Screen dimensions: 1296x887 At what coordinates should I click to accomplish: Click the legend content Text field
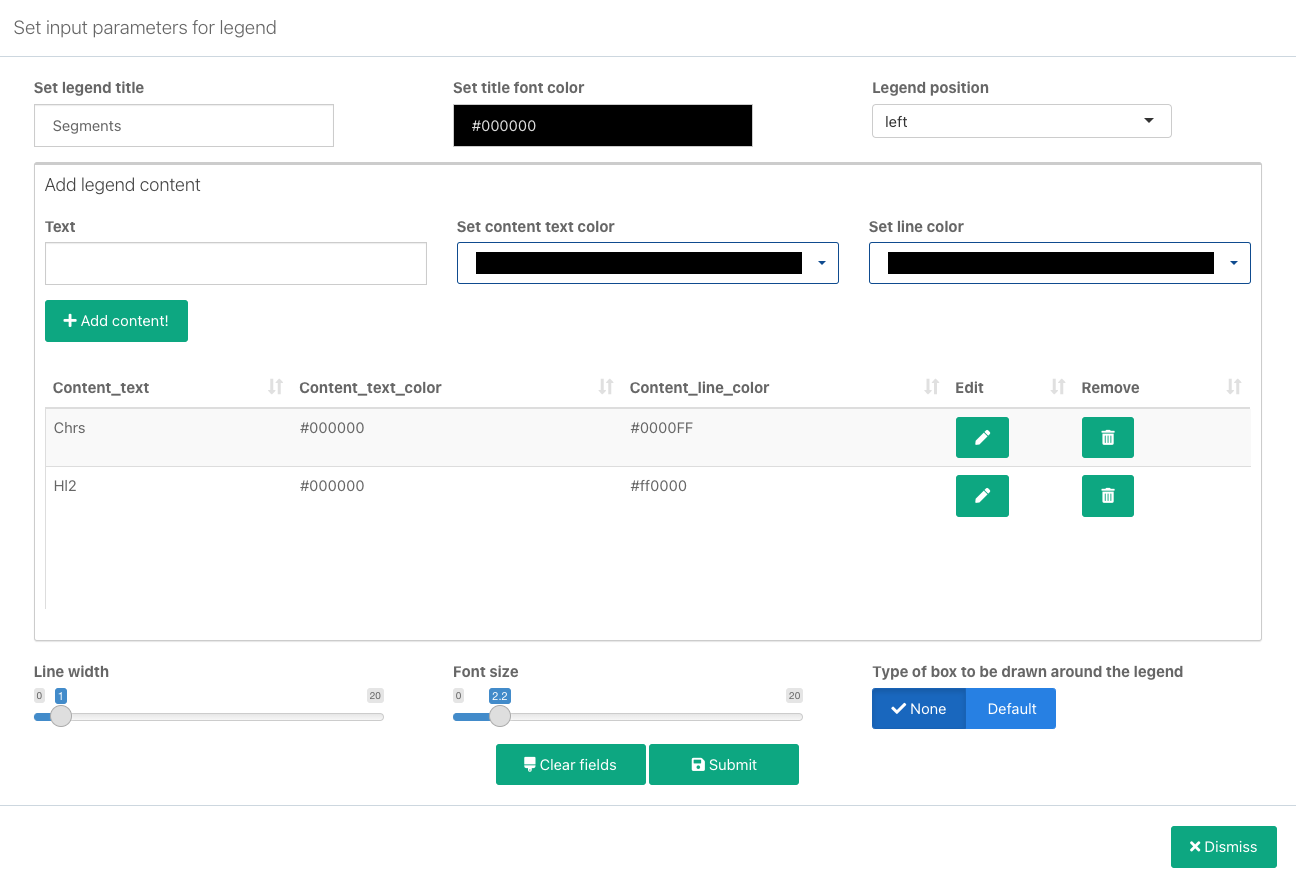tap(236, 263)
